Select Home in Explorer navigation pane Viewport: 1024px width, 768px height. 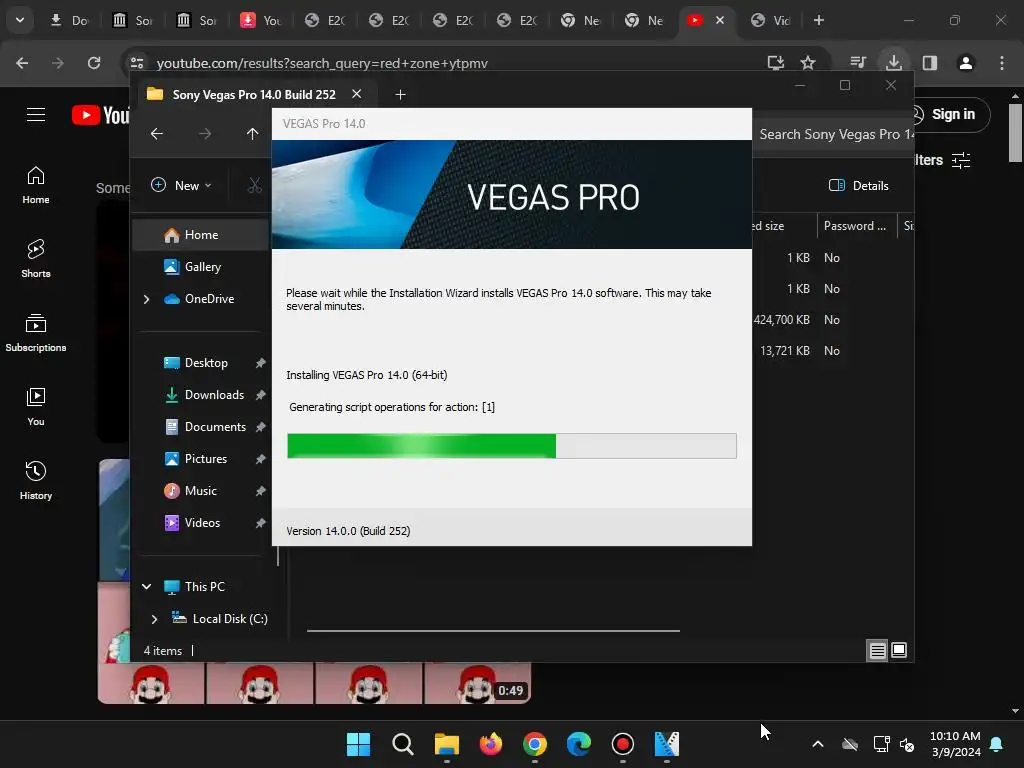200,235
